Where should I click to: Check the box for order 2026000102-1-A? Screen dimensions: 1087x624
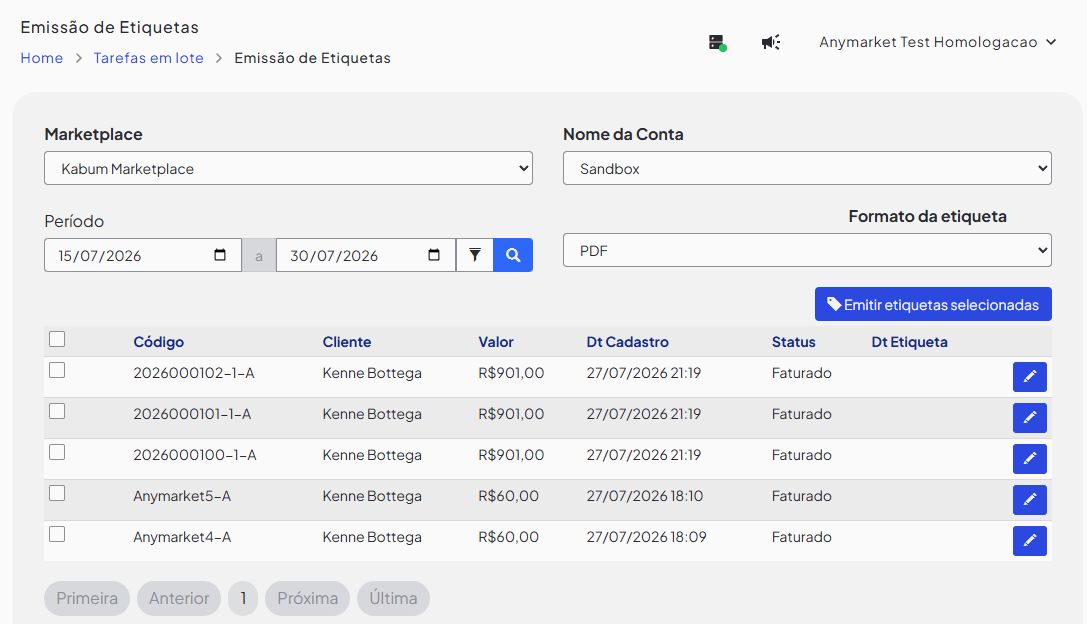pyautogui.click(x=58, y=370)
